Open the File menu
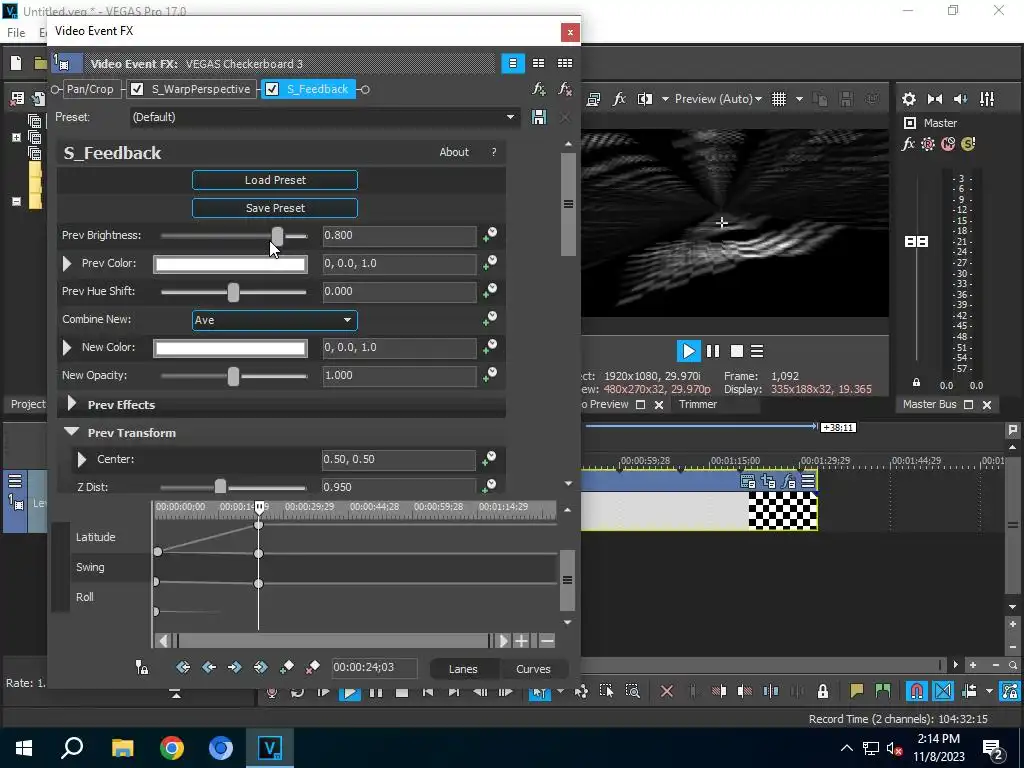 coord(16,32)
